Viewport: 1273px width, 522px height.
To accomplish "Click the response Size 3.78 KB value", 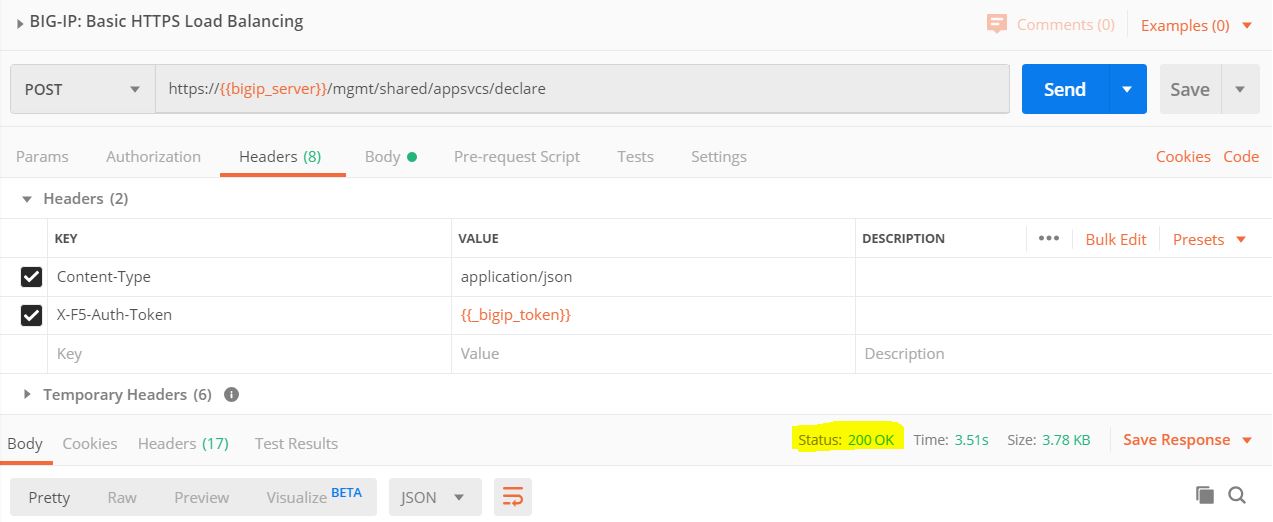I will [x=1066, y=440].
